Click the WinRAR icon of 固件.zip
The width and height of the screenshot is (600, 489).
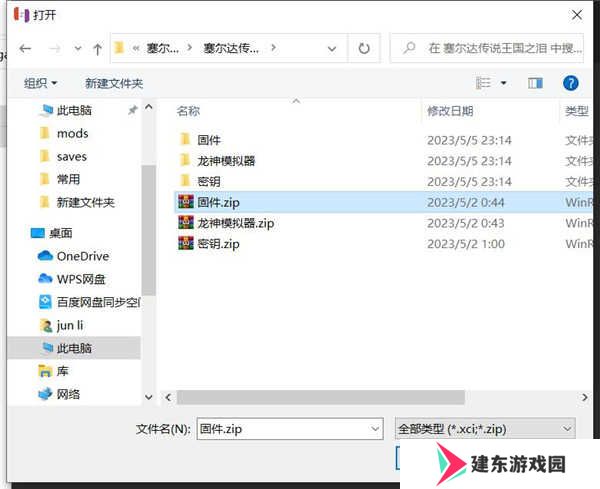[x=186, y=202]
